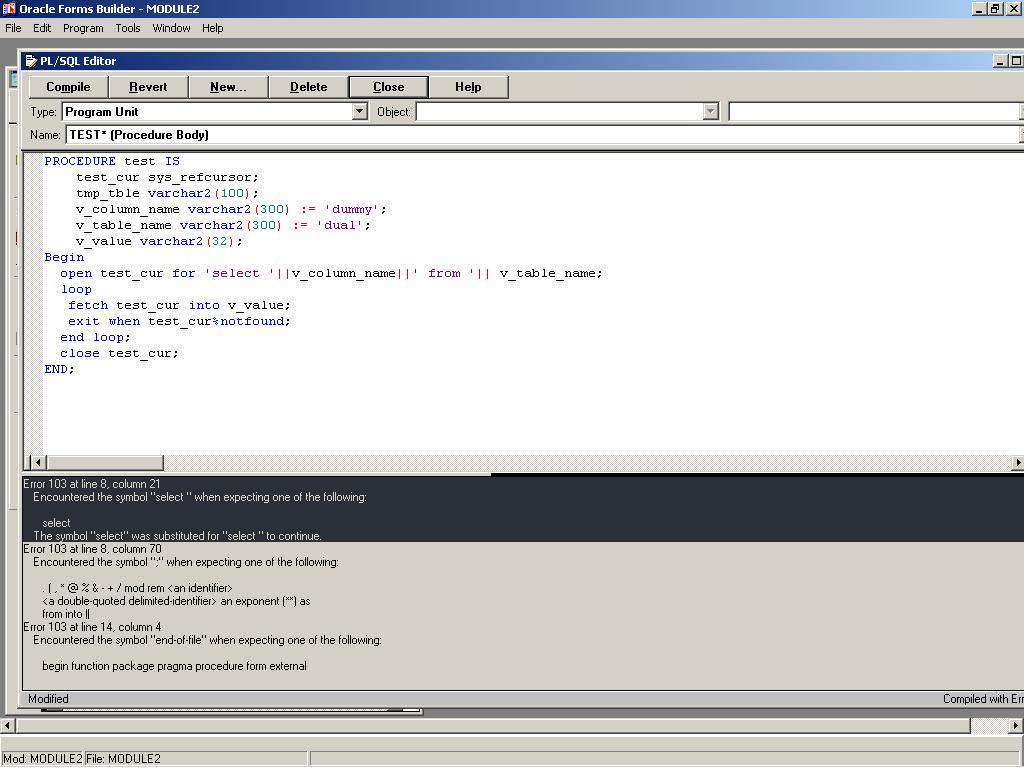Screen dimensions: 1024x768
Task: Expand the Type dropdown showing Program Unit
Action: pyautogui.click(x=360, y=112)
